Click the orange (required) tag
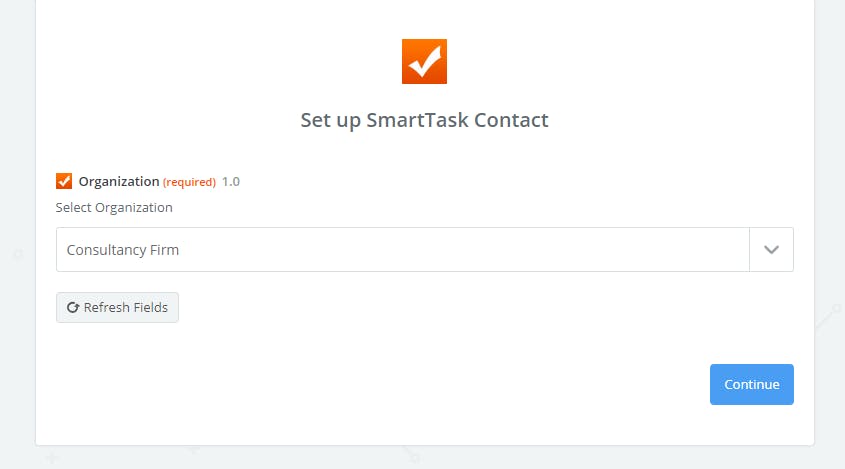 [189, 182]
